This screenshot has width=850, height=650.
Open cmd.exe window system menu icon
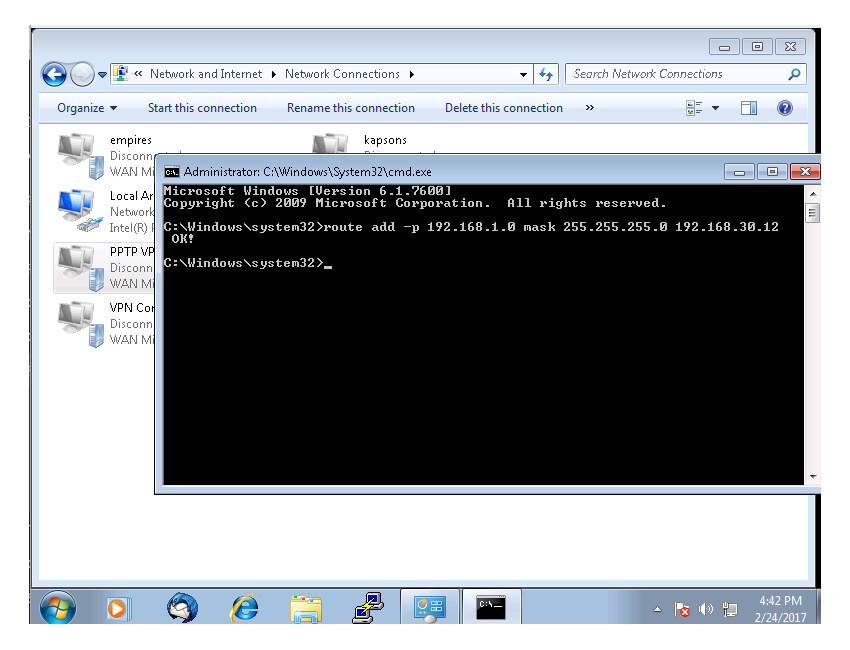tap(172, 172)
